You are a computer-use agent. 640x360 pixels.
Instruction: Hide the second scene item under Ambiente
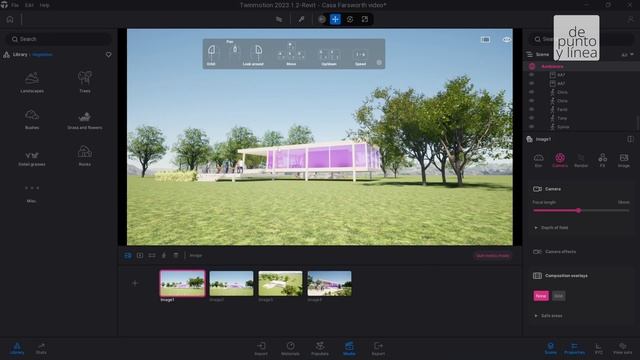[x=531, y=83]
